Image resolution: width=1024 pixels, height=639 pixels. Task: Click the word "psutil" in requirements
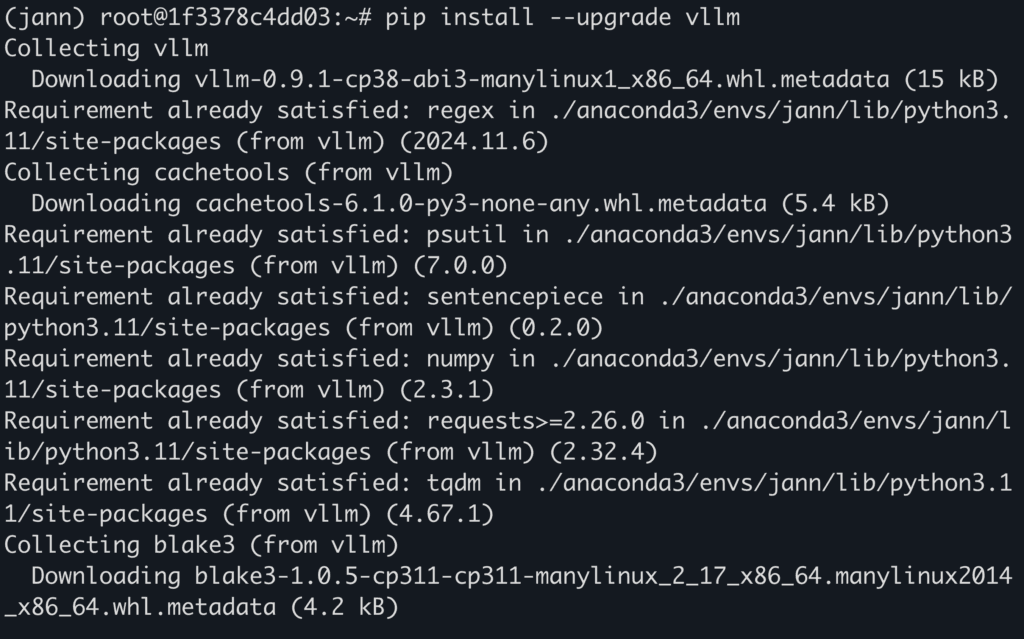(x=468, y=234)
